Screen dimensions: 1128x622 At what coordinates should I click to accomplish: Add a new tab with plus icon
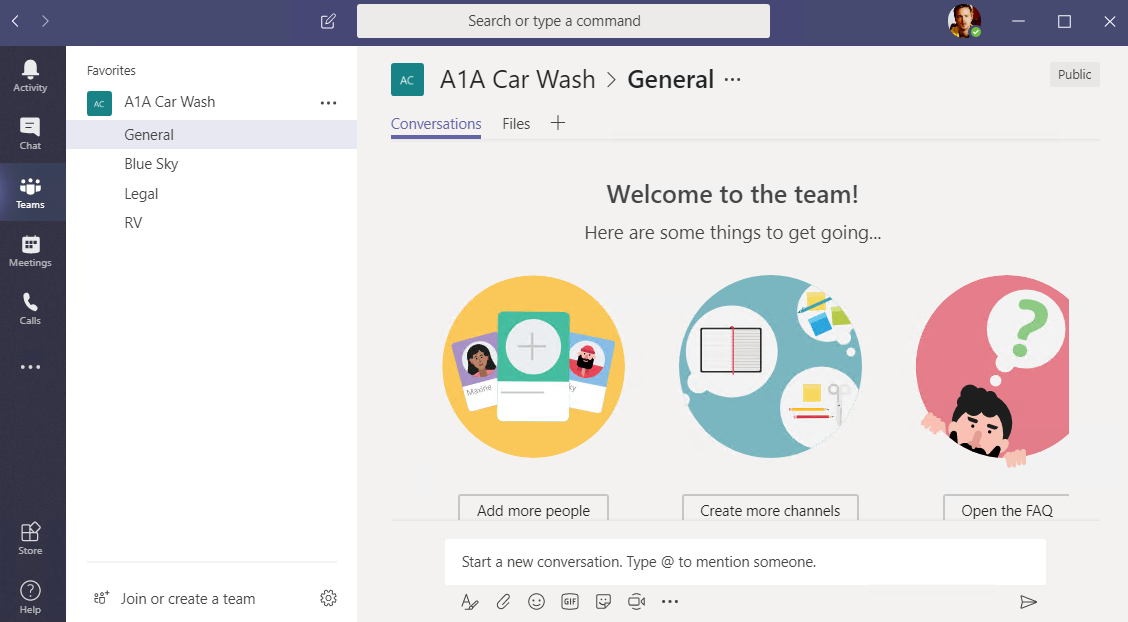(558, 123)
